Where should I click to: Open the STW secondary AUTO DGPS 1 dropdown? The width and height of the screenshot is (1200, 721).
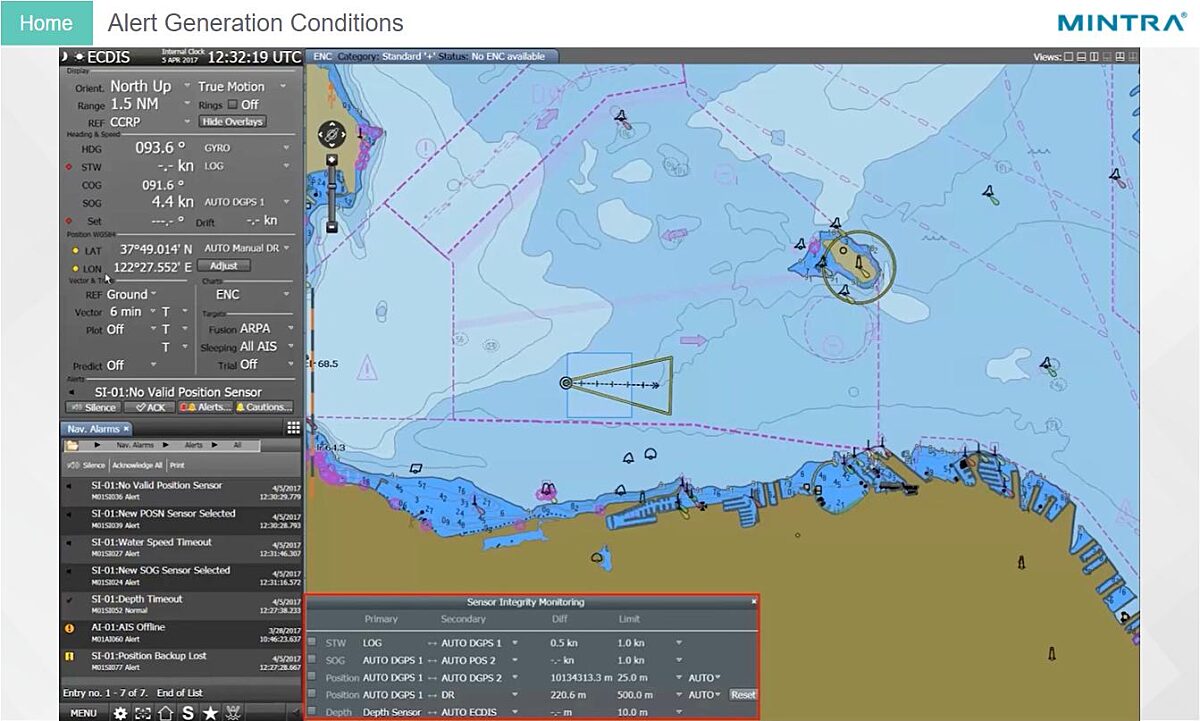click(515, 643)
